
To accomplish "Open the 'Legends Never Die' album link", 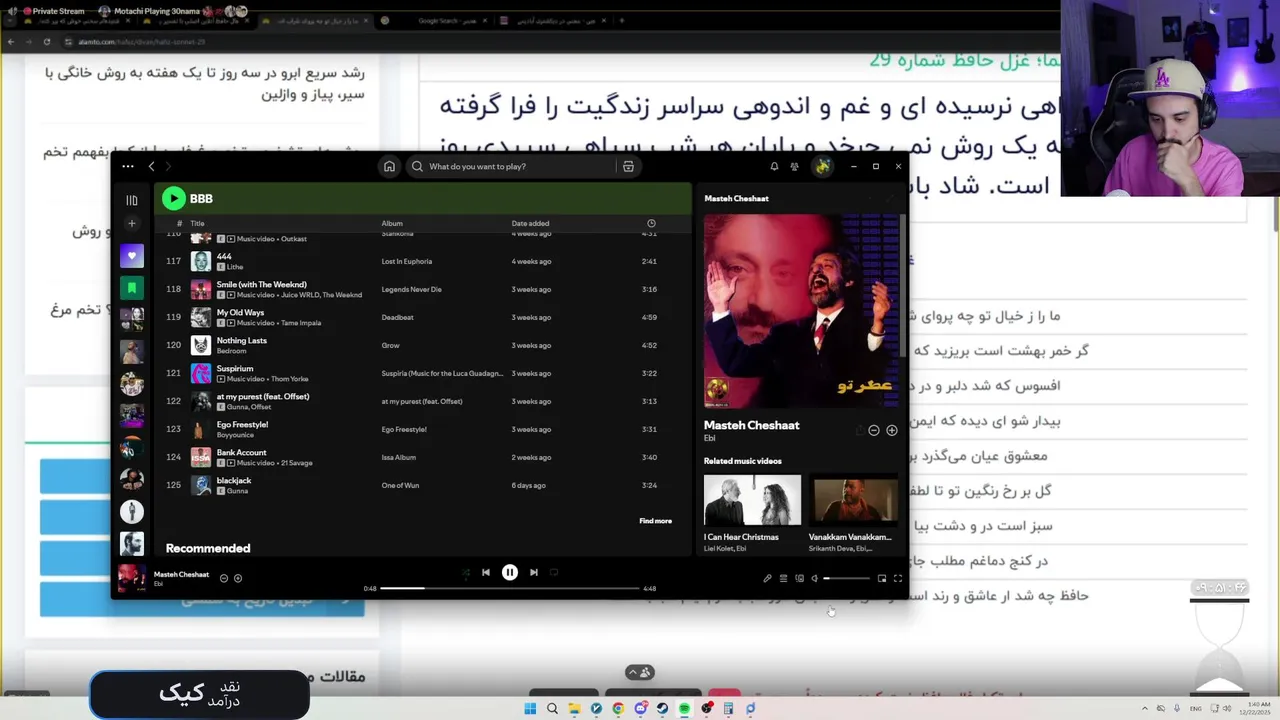I will [411, 289].
